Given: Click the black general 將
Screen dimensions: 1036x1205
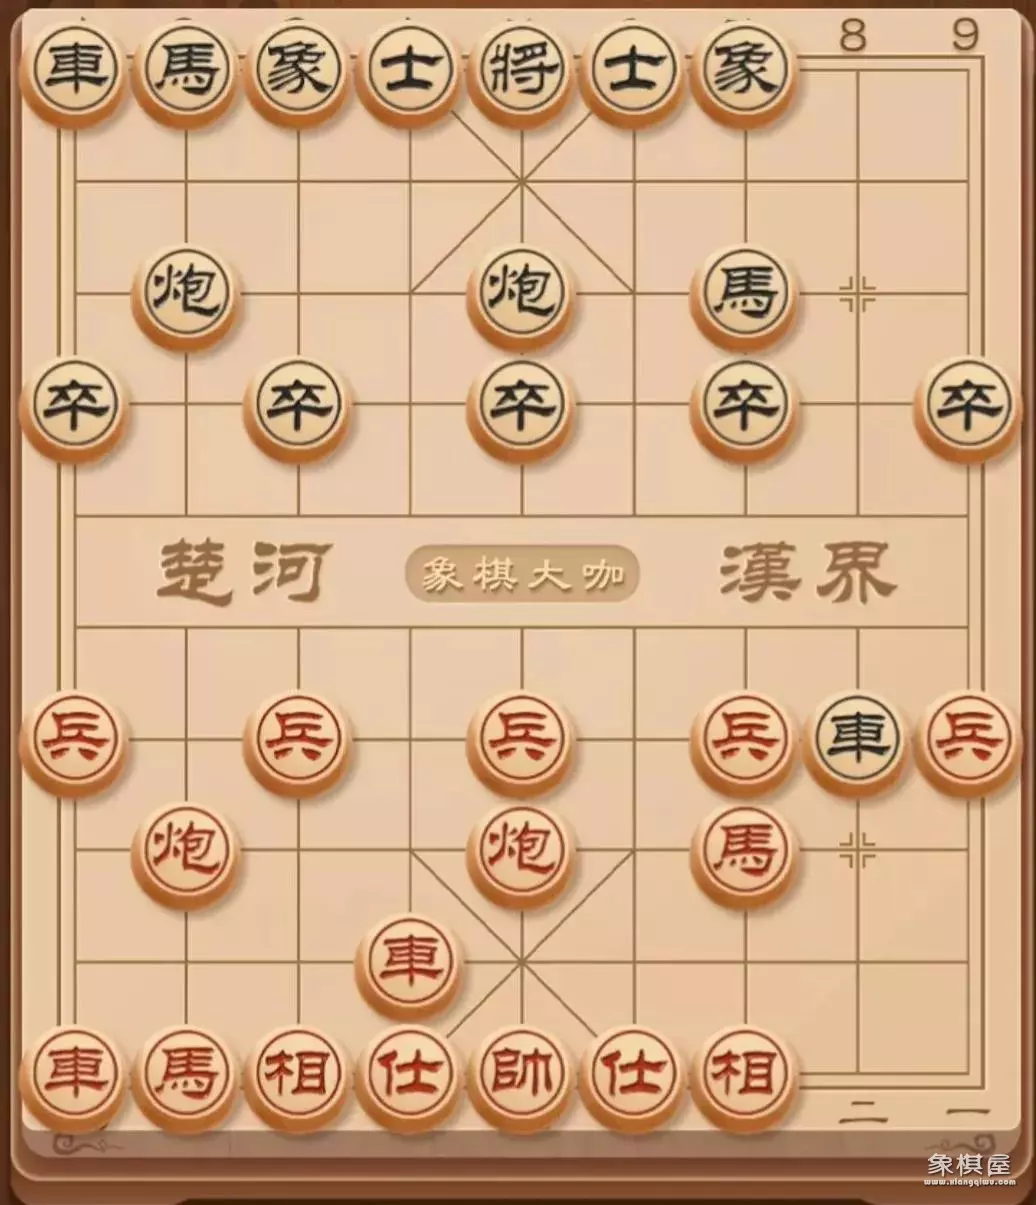Looking at the screenshot, I should click(520, 73).
